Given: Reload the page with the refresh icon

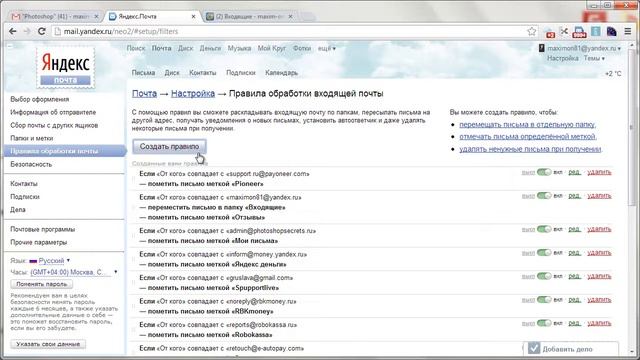Looking at the screenshot, I should pyautogui.click(x=42, y=31).
